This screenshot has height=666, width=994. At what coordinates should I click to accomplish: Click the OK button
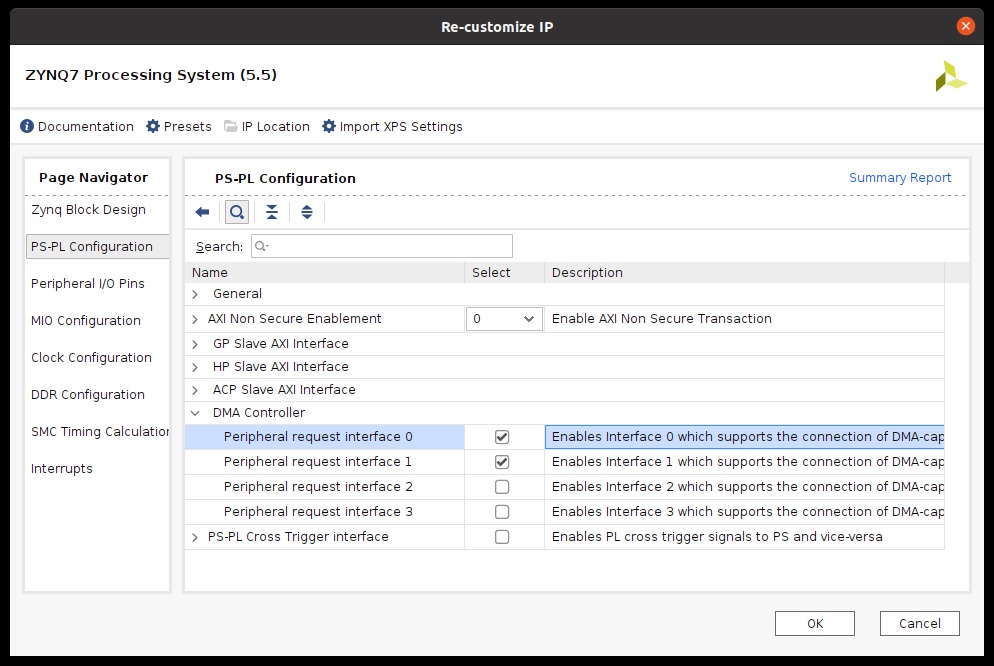pos(815,624)
